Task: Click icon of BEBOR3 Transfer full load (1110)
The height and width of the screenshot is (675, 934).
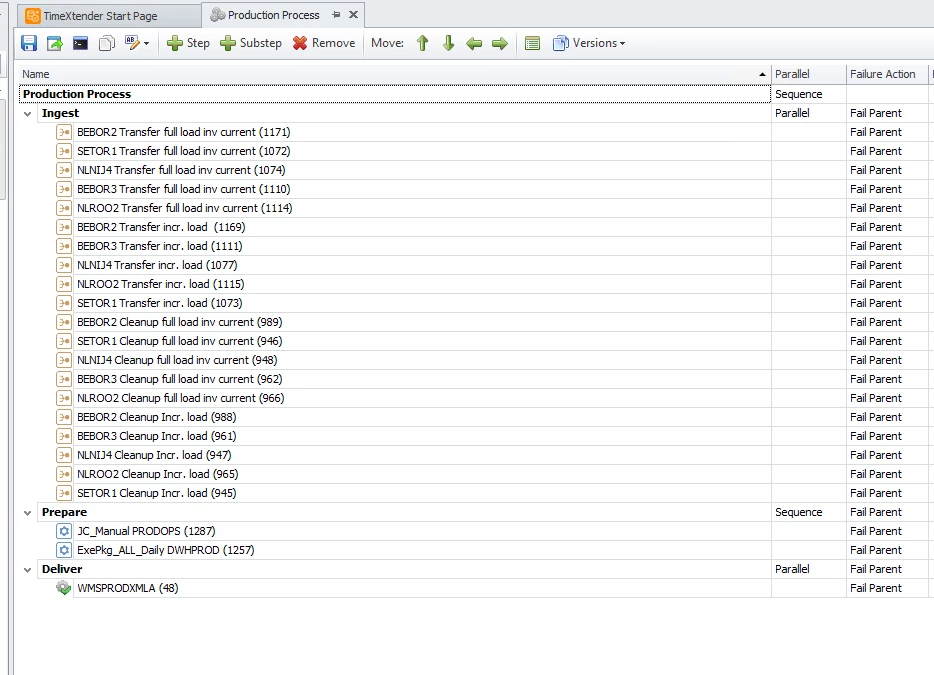Action: click(64, 189)
